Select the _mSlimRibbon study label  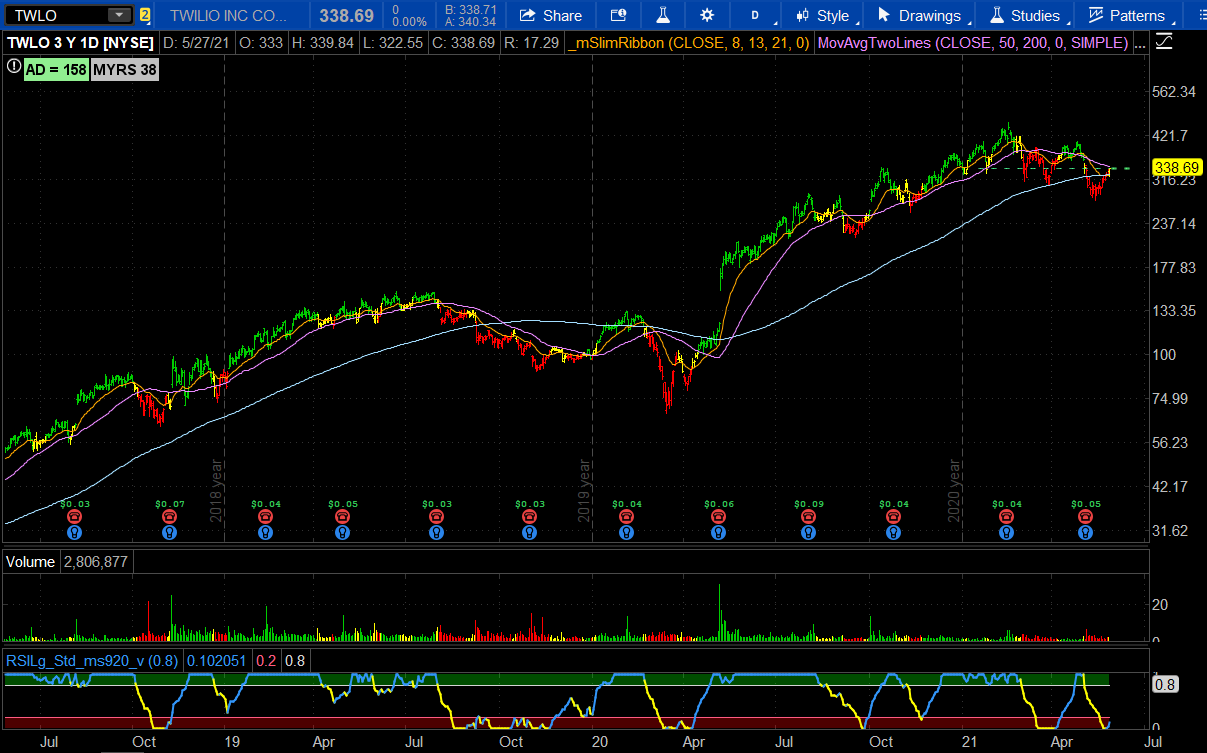pos(688,43)
